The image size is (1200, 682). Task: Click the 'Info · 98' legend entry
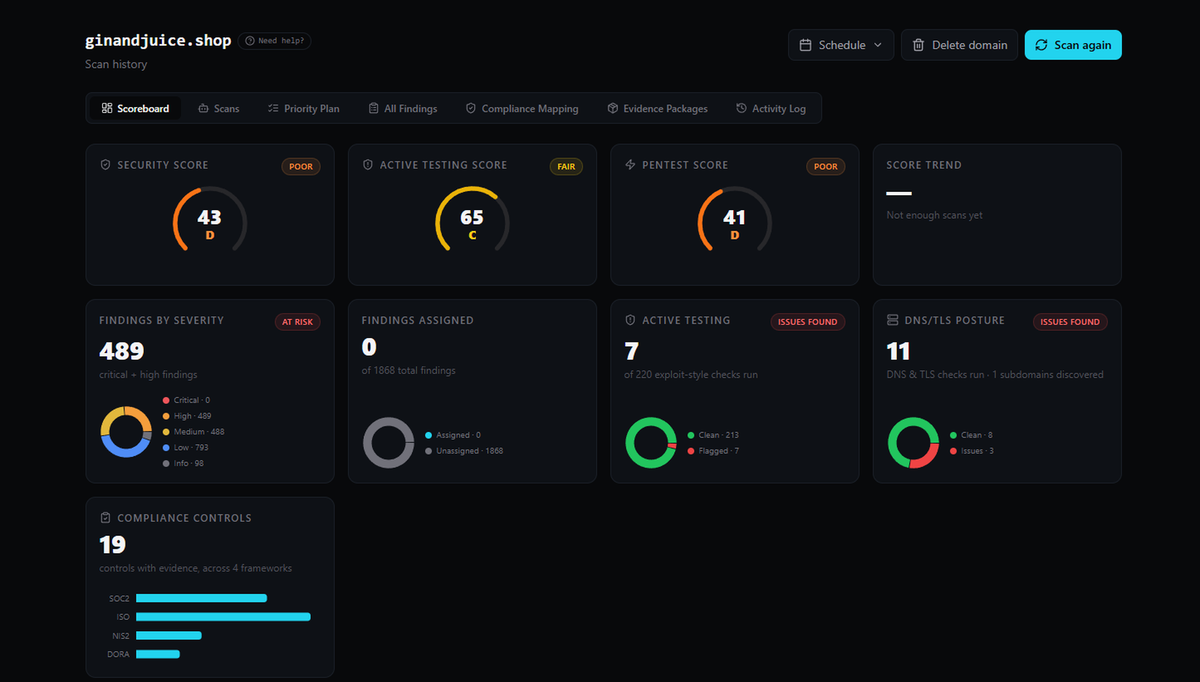184,464
